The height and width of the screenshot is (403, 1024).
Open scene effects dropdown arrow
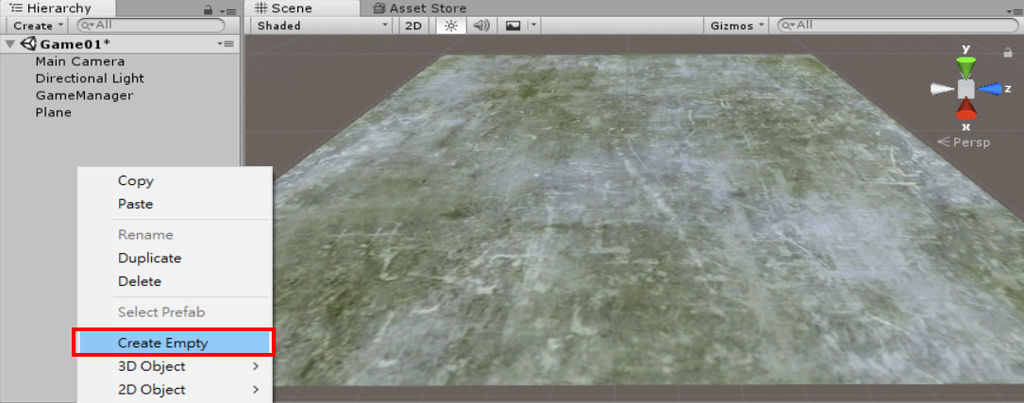[534, 25]
